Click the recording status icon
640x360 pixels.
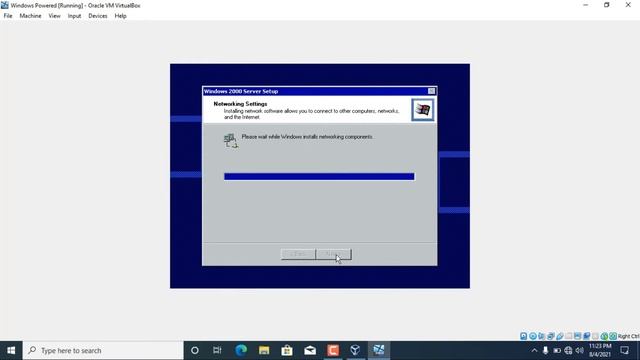[587, 336]
